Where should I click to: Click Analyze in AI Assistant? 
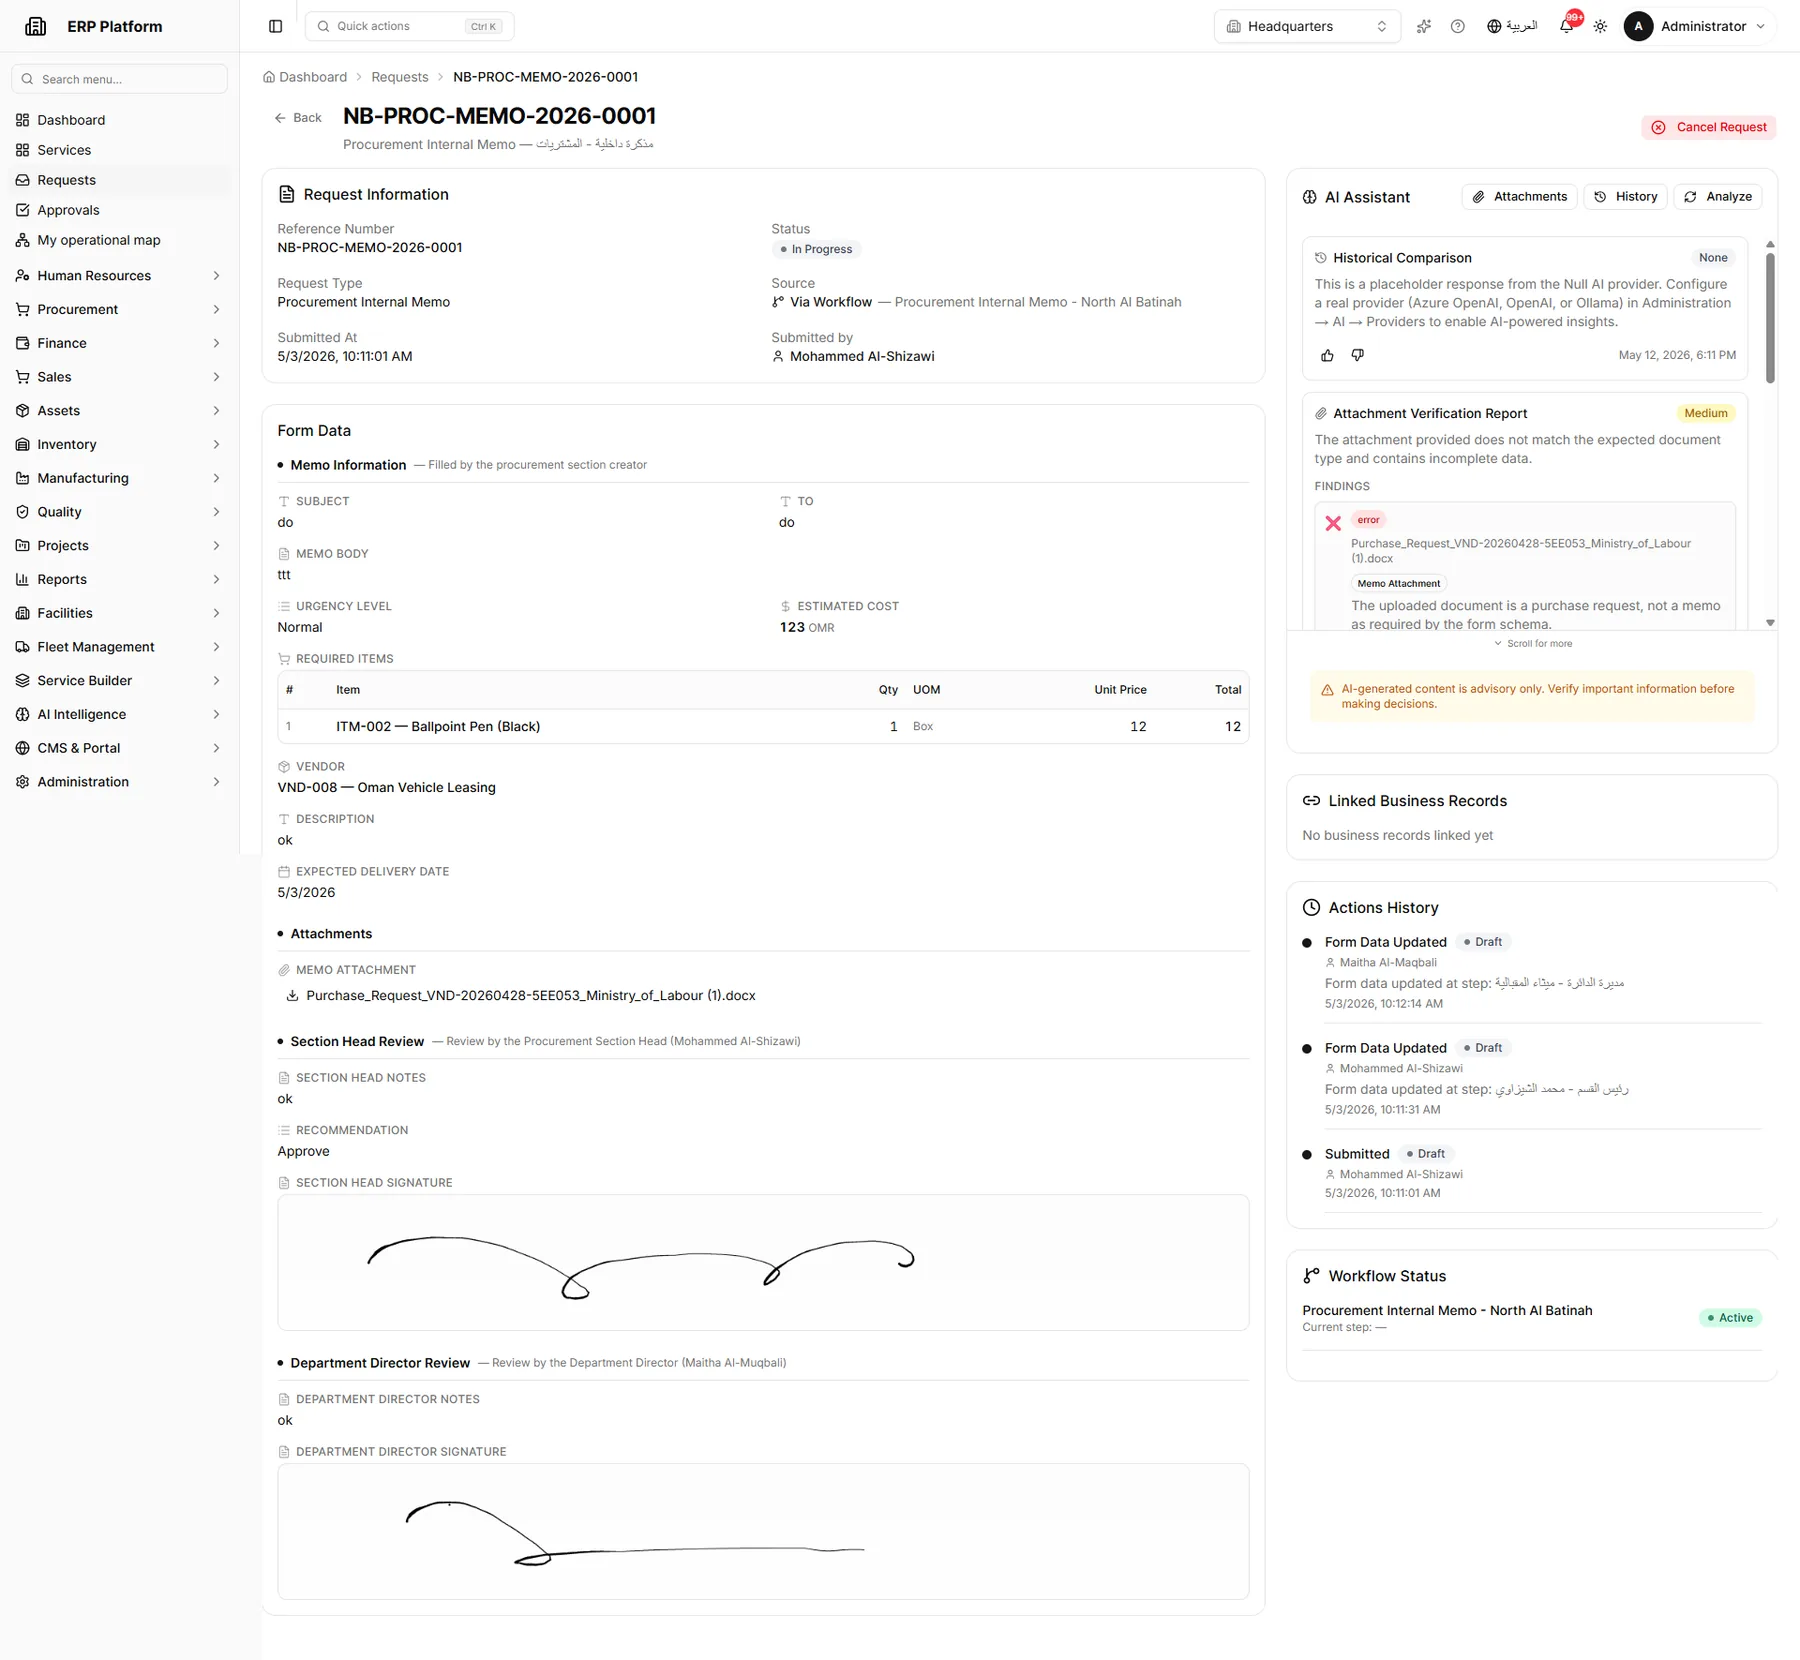(1718, 197)
